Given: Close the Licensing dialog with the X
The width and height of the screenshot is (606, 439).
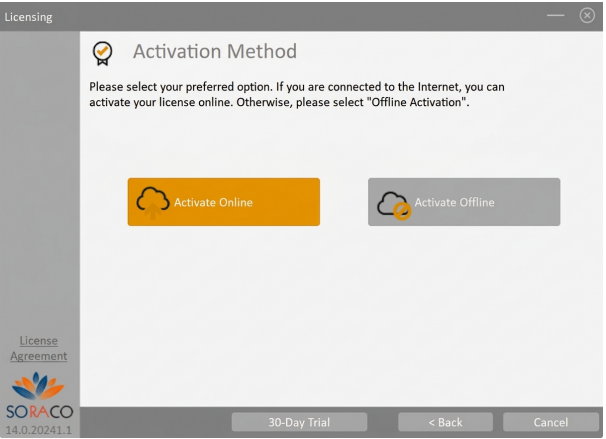Looking at the screenshot, I should click(x=587, y=16).
